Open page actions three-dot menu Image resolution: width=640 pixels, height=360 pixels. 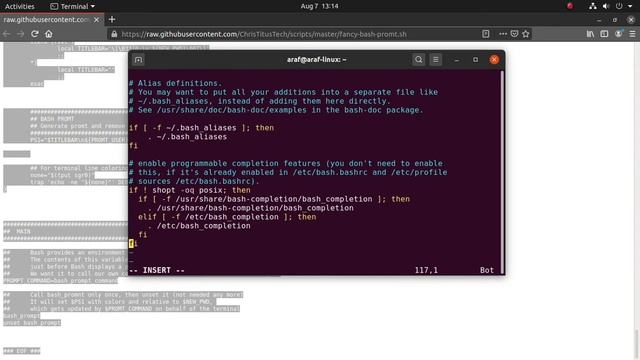click(503, 34)
